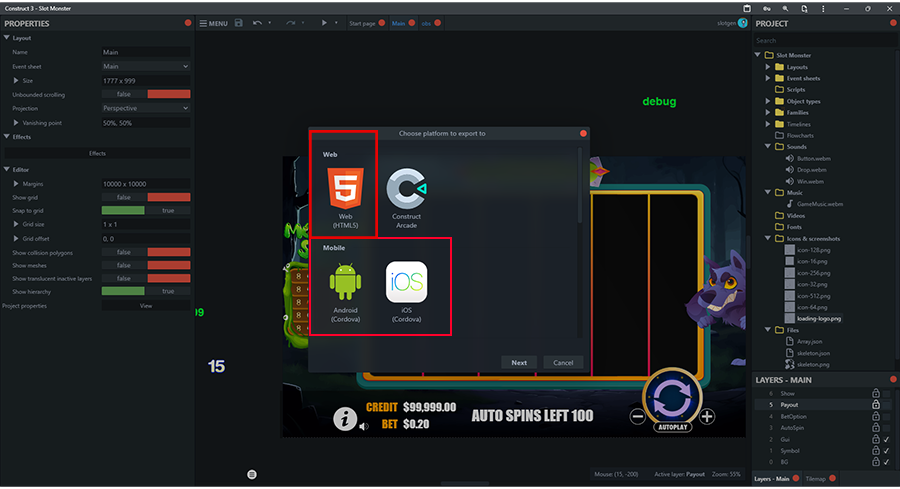Expand the Vanishing point property

[16, 122]
